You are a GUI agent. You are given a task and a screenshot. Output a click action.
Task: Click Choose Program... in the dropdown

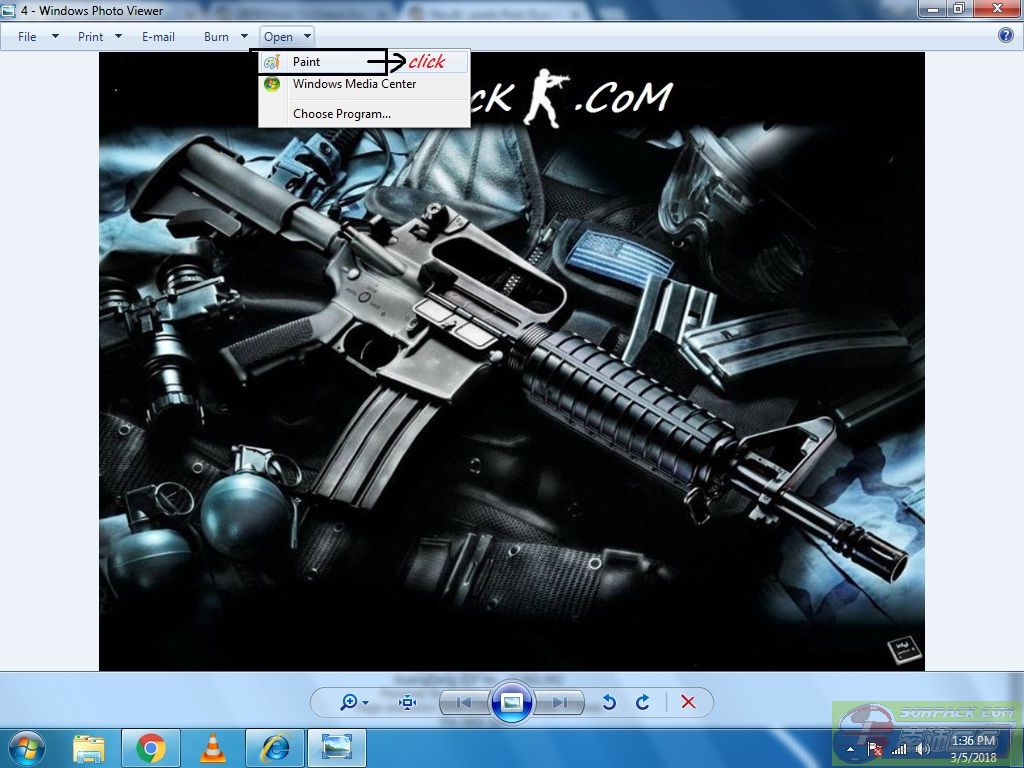point(342,114)
